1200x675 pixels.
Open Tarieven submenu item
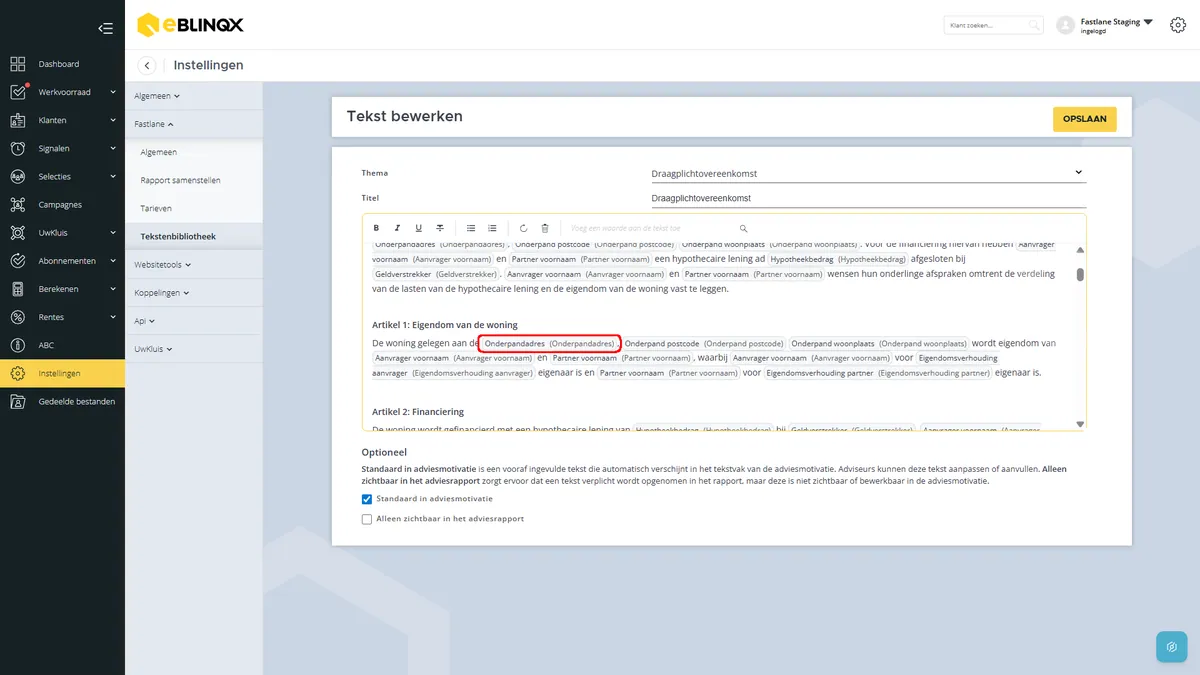coord(156,208)
